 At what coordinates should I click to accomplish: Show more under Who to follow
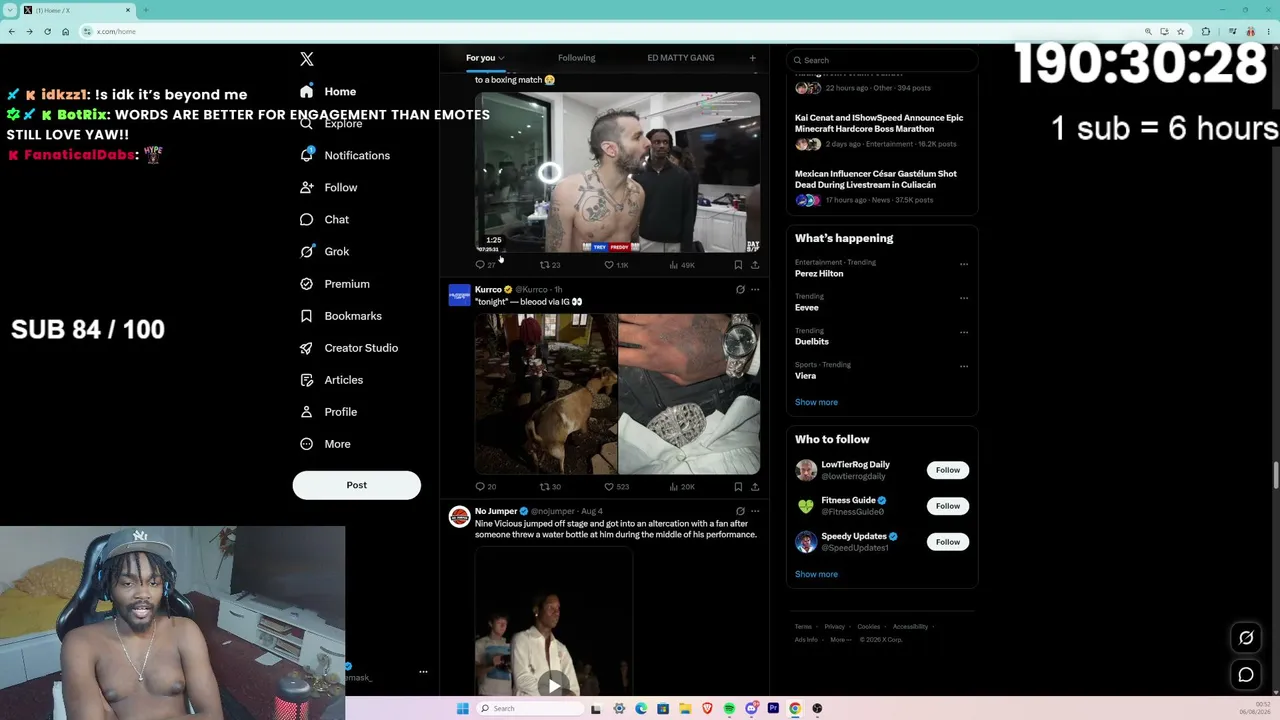pos(816,574)
